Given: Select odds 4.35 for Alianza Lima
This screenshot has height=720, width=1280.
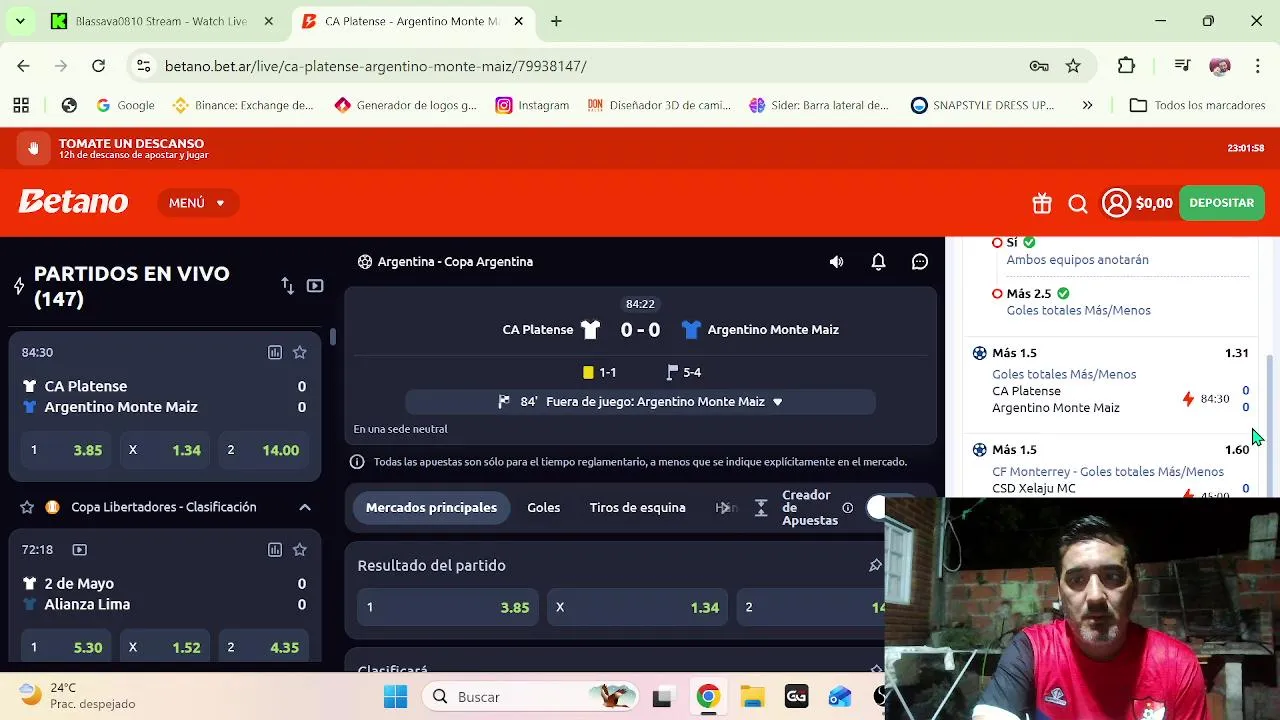Looking at the screenshot, I should (265, 647).
